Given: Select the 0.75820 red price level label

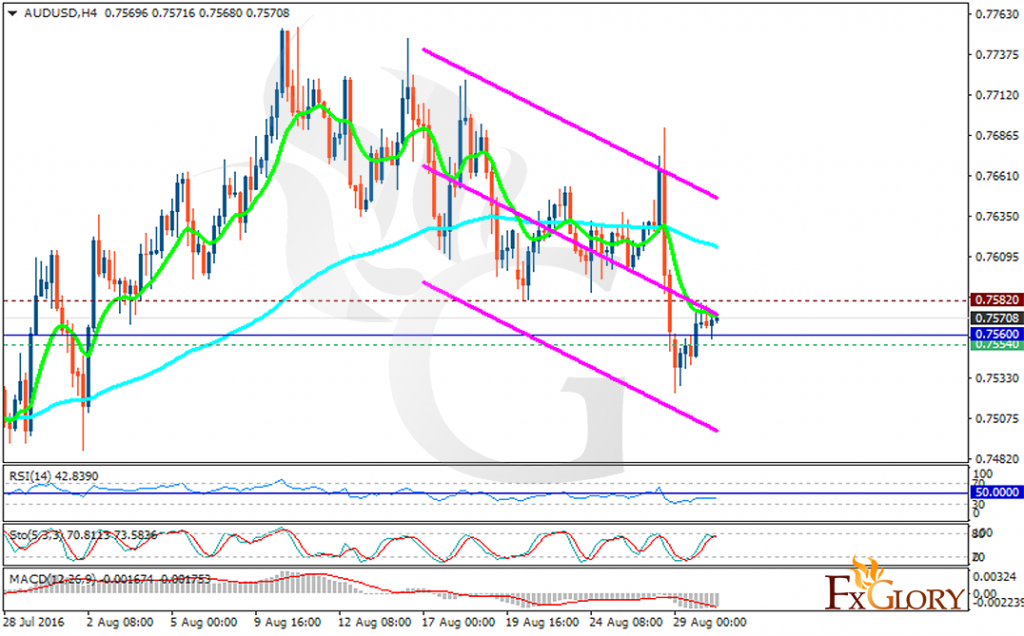Looking at the screenshot, I should point(997,300).
